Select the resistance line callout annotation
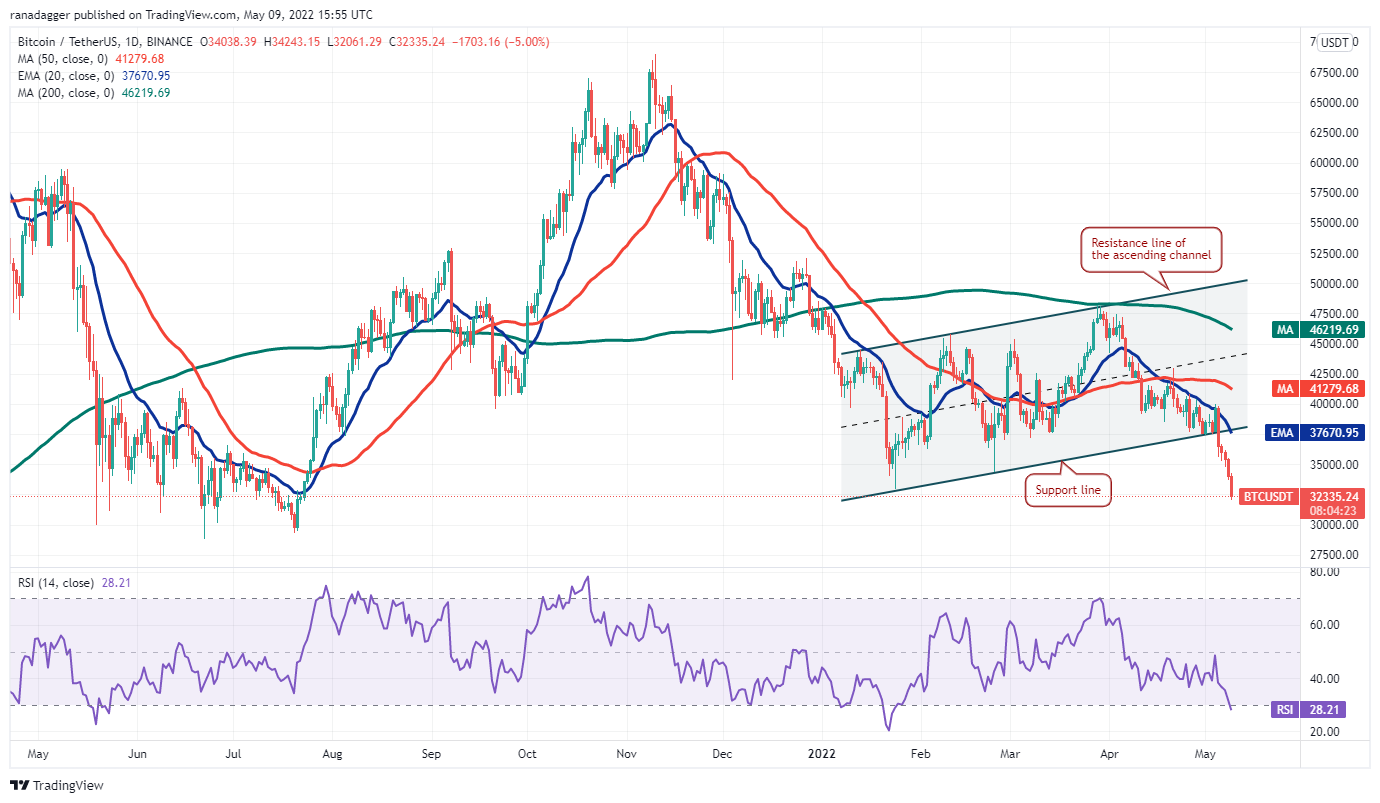Viewport: 1380px width, 803px height. pos(1150,249)
